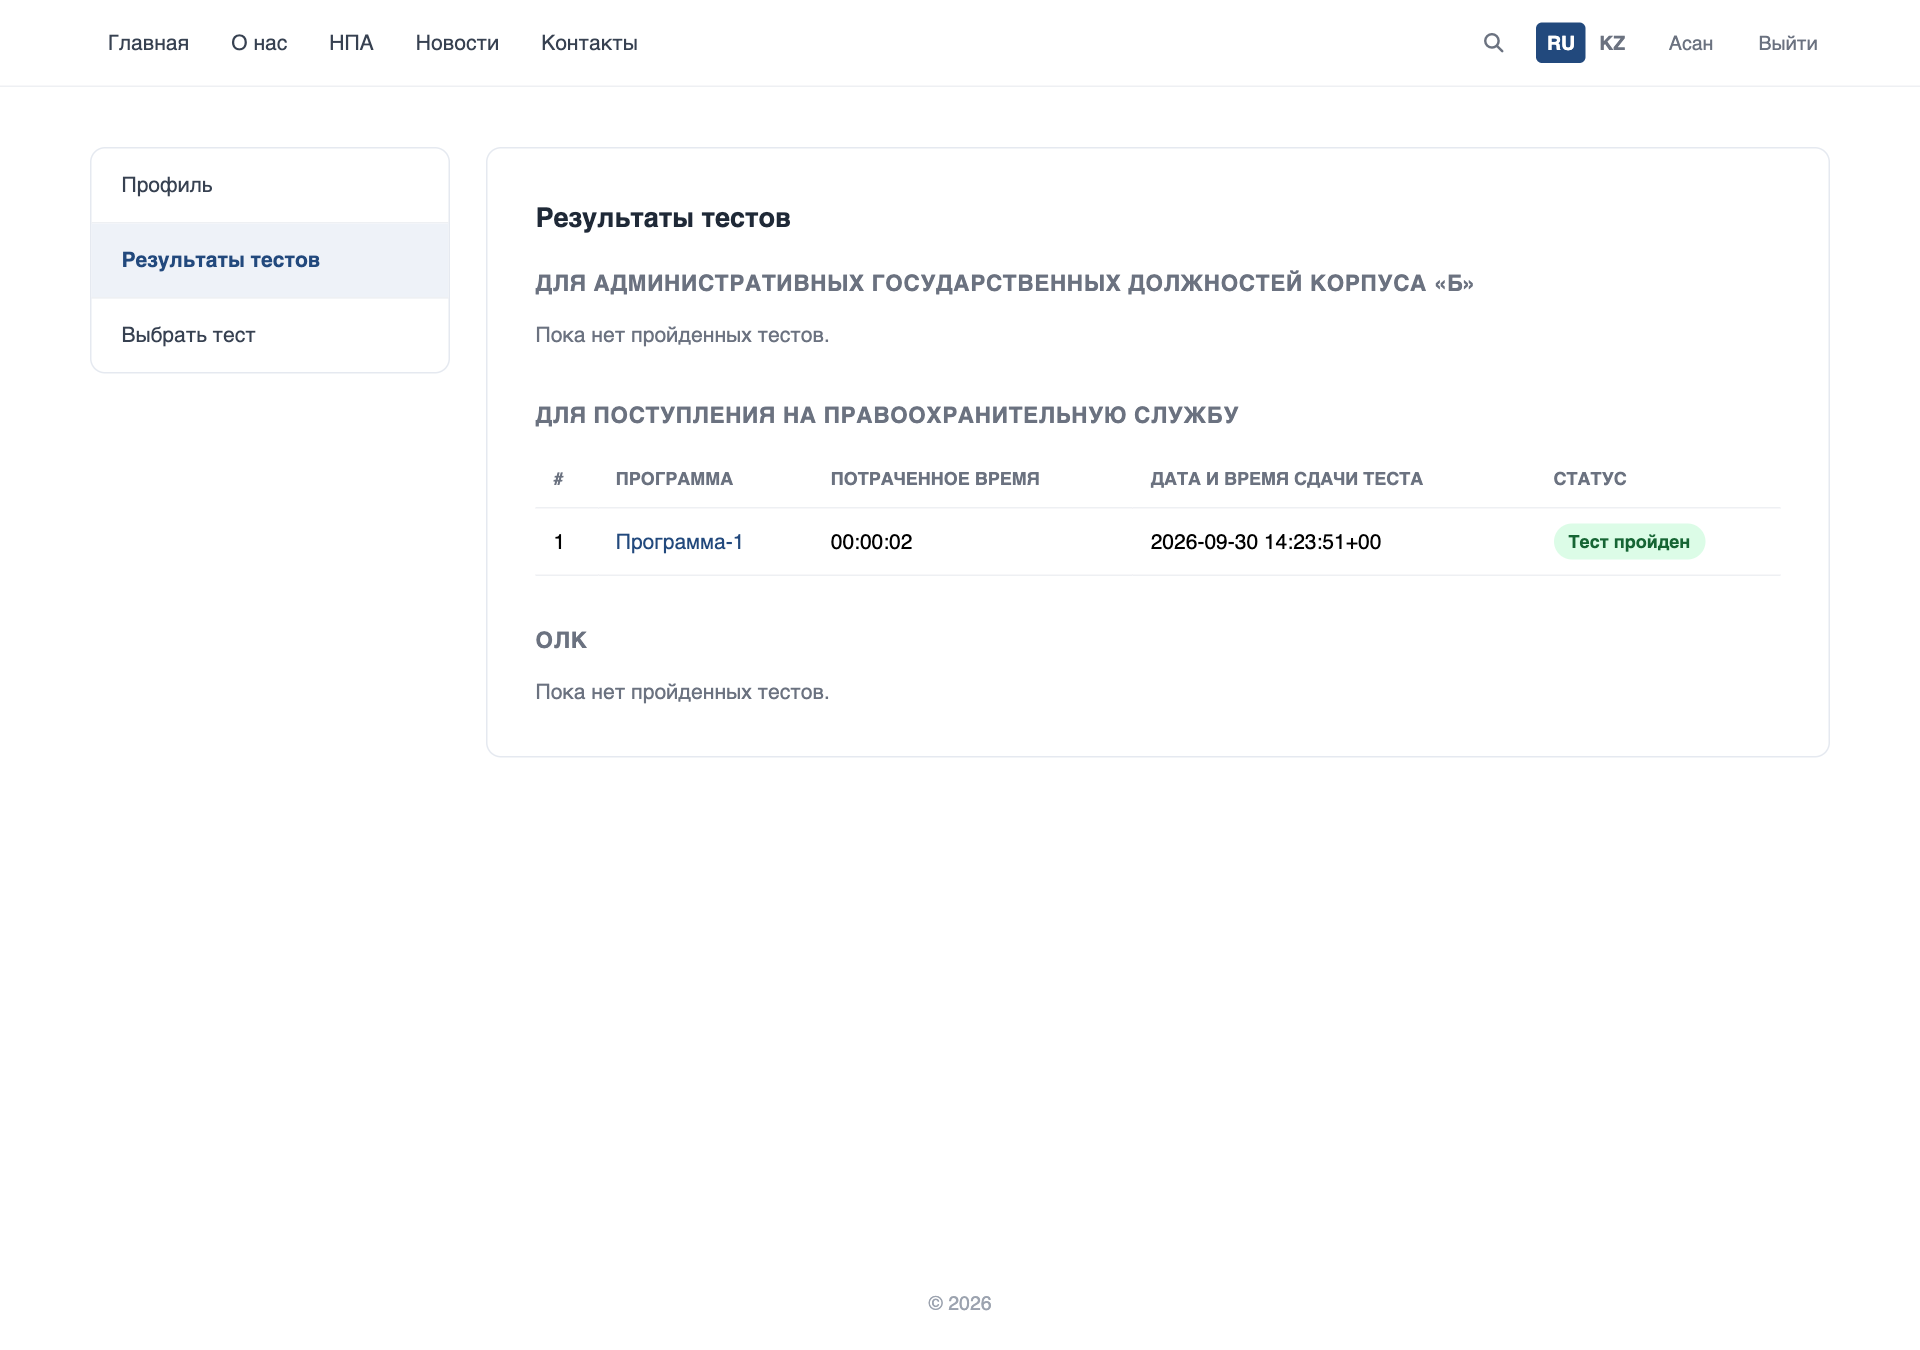
Task: Open the search magnifier icon
Action: click(x=1493, y=43)
